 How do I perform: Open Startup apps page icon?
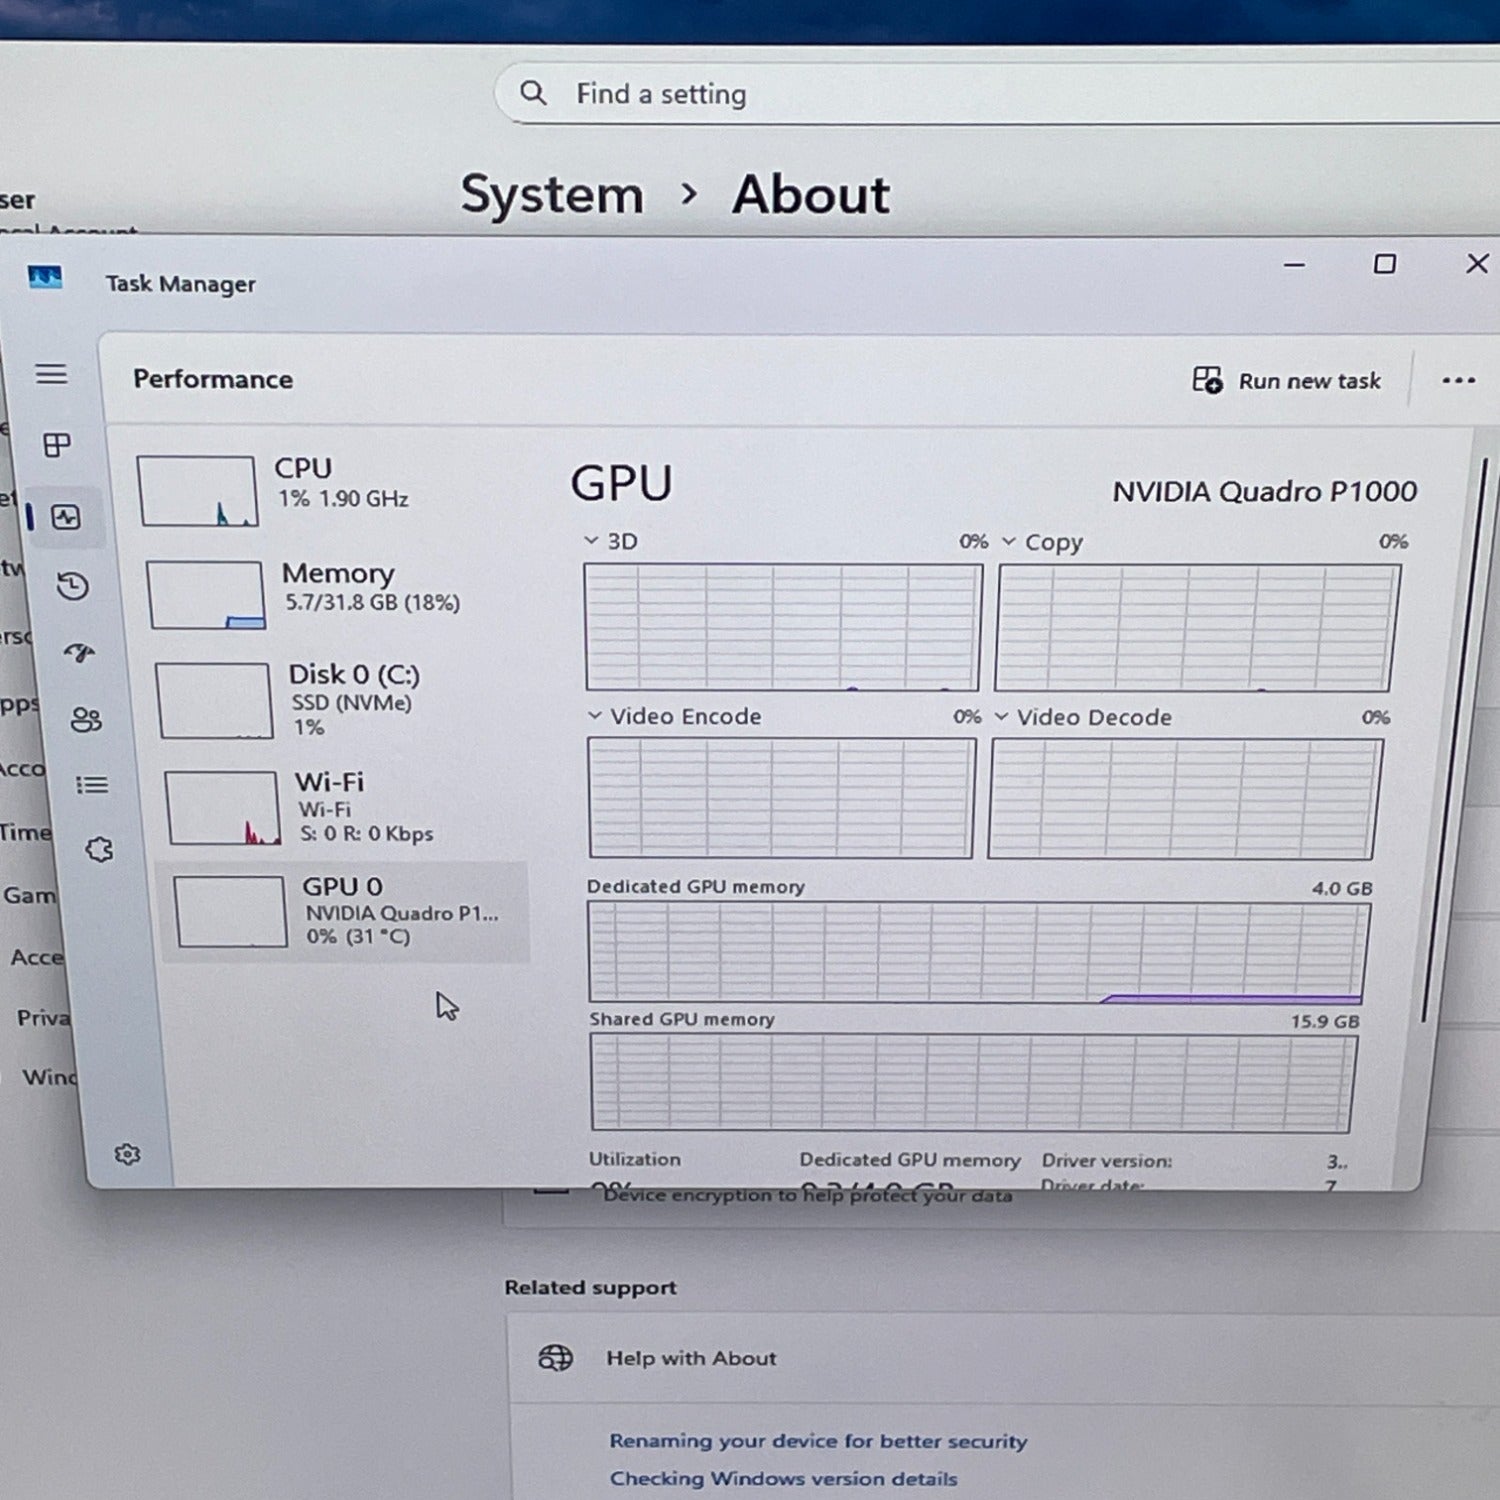click(79, 653)
